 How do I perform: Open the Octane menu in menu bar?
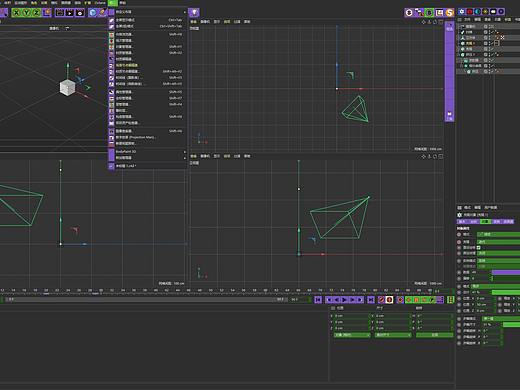coord(100,3)
